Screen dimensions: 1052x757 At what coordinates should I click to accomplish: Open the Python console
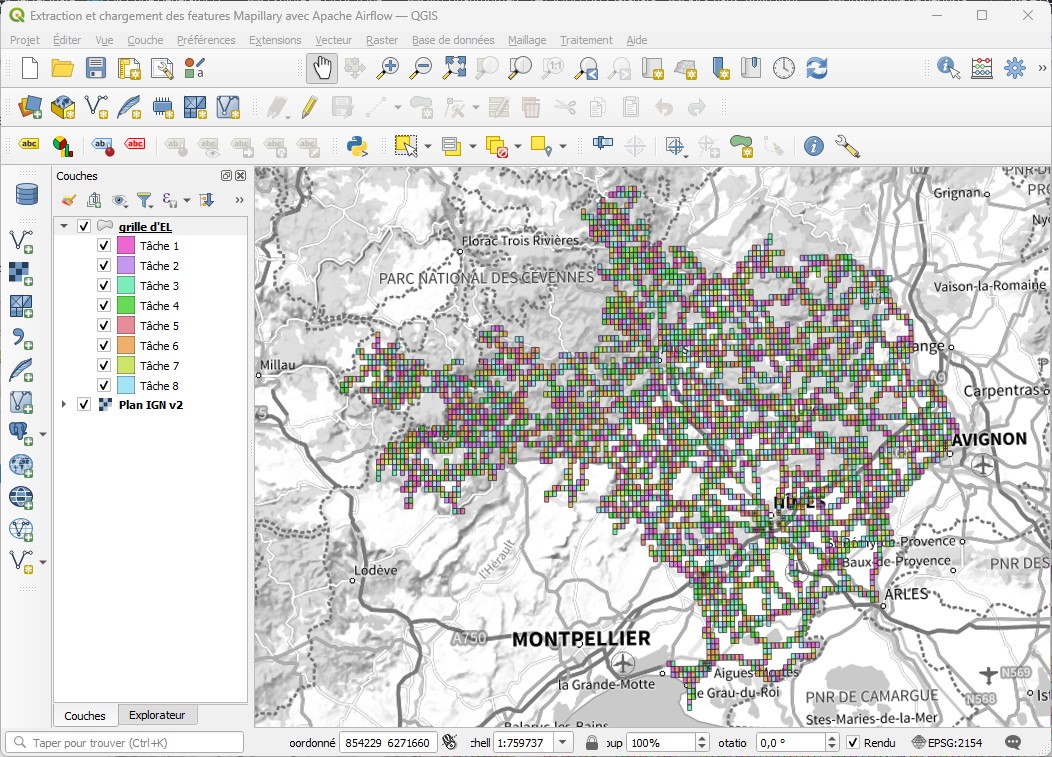coord(357,146)
